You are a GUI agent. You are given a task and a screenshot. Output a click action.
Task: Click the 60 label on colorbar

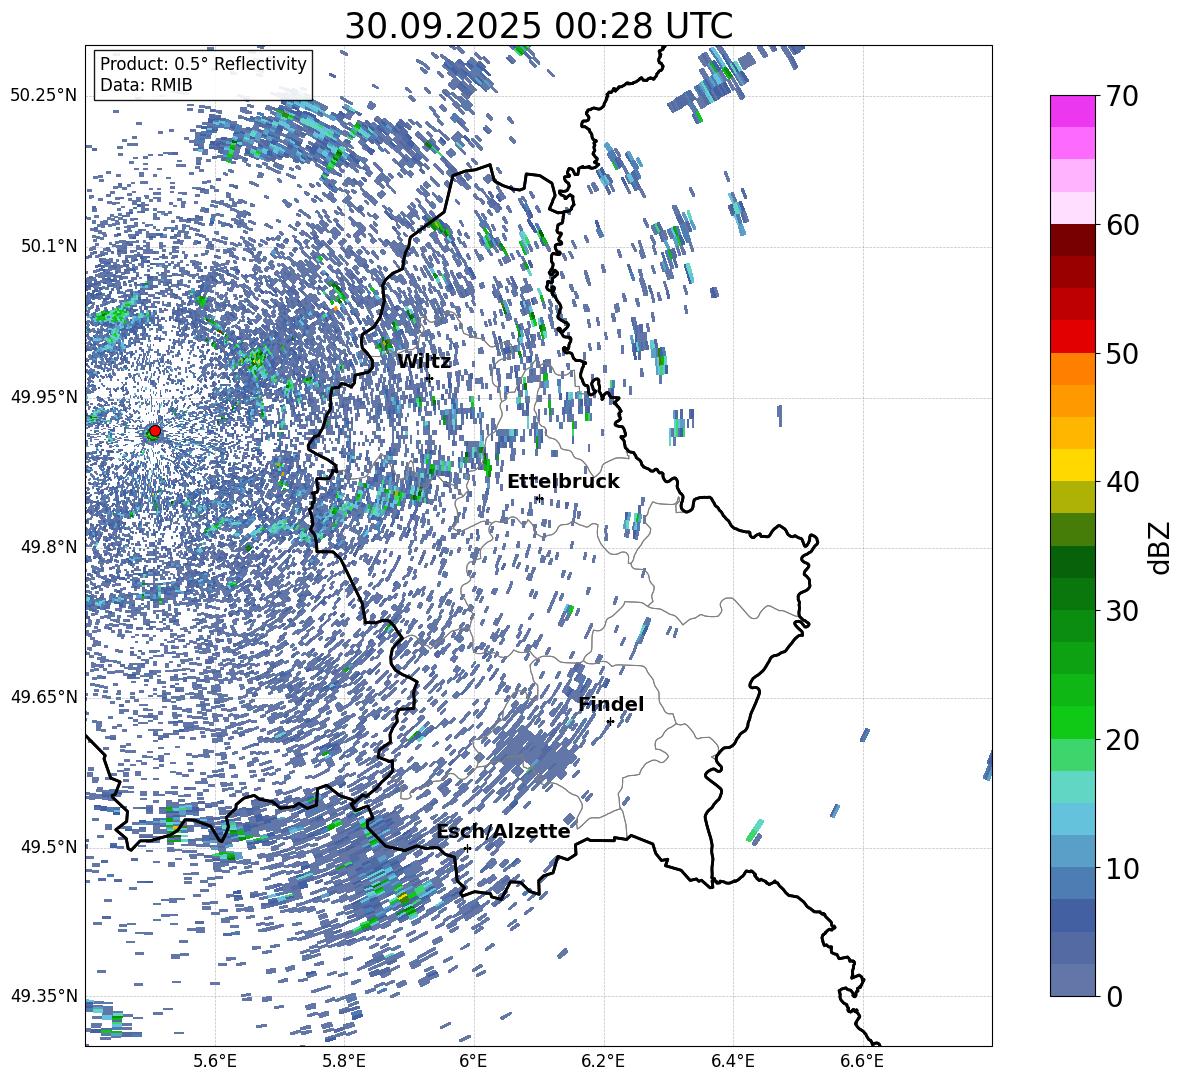coord(1123,225)
